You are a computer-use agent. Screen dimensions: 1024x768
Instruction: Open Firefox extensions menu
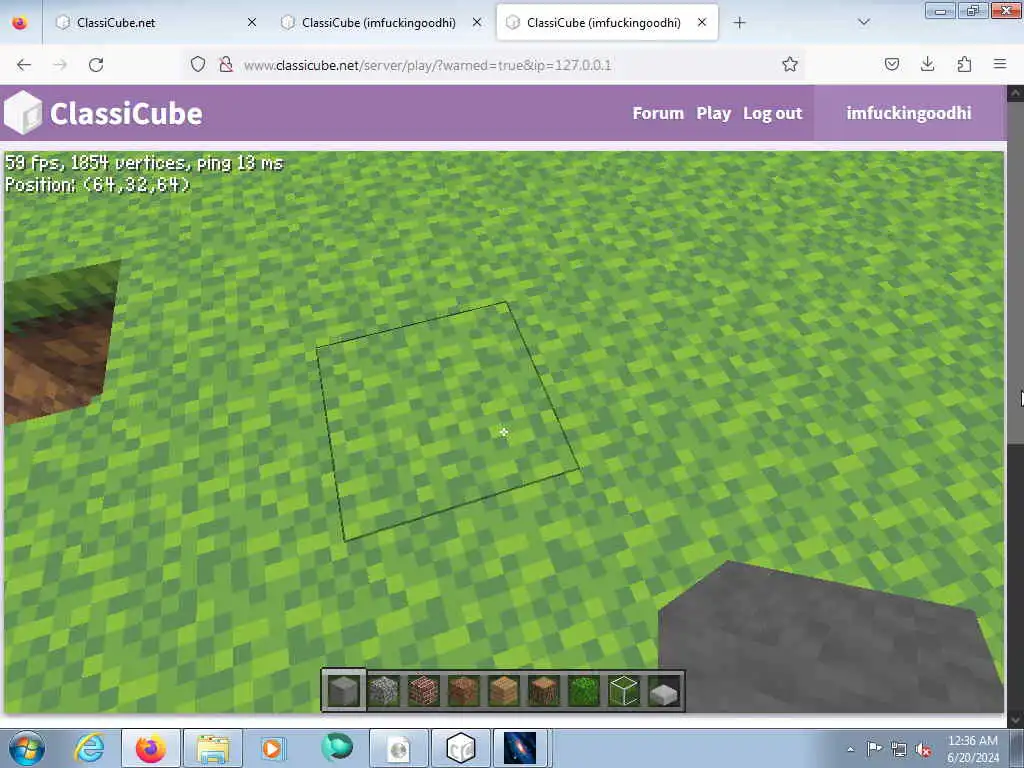coord(964,64)
